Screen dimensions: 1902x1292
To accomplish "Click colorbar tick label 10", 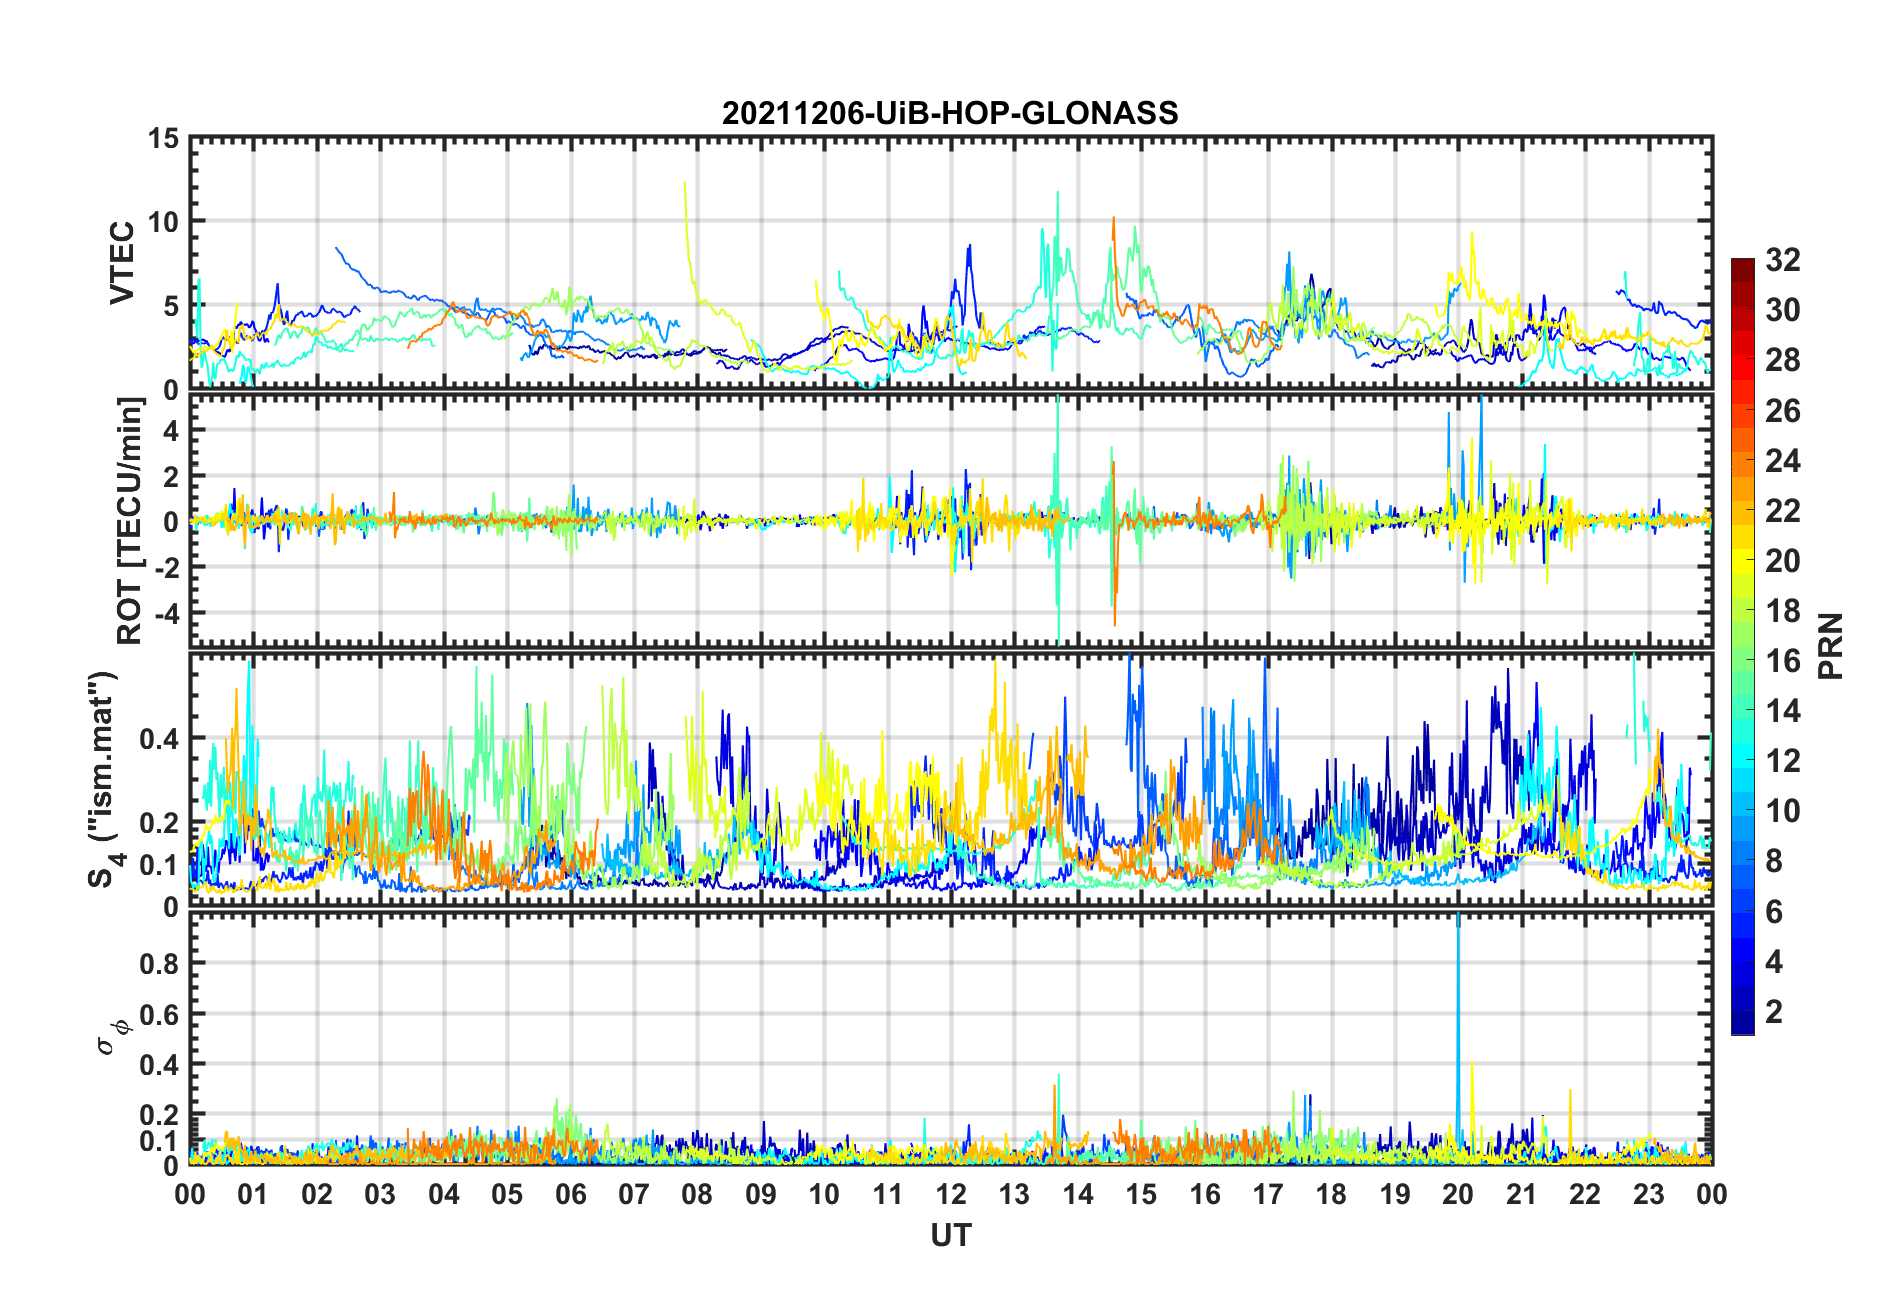I will [1783, 811].
